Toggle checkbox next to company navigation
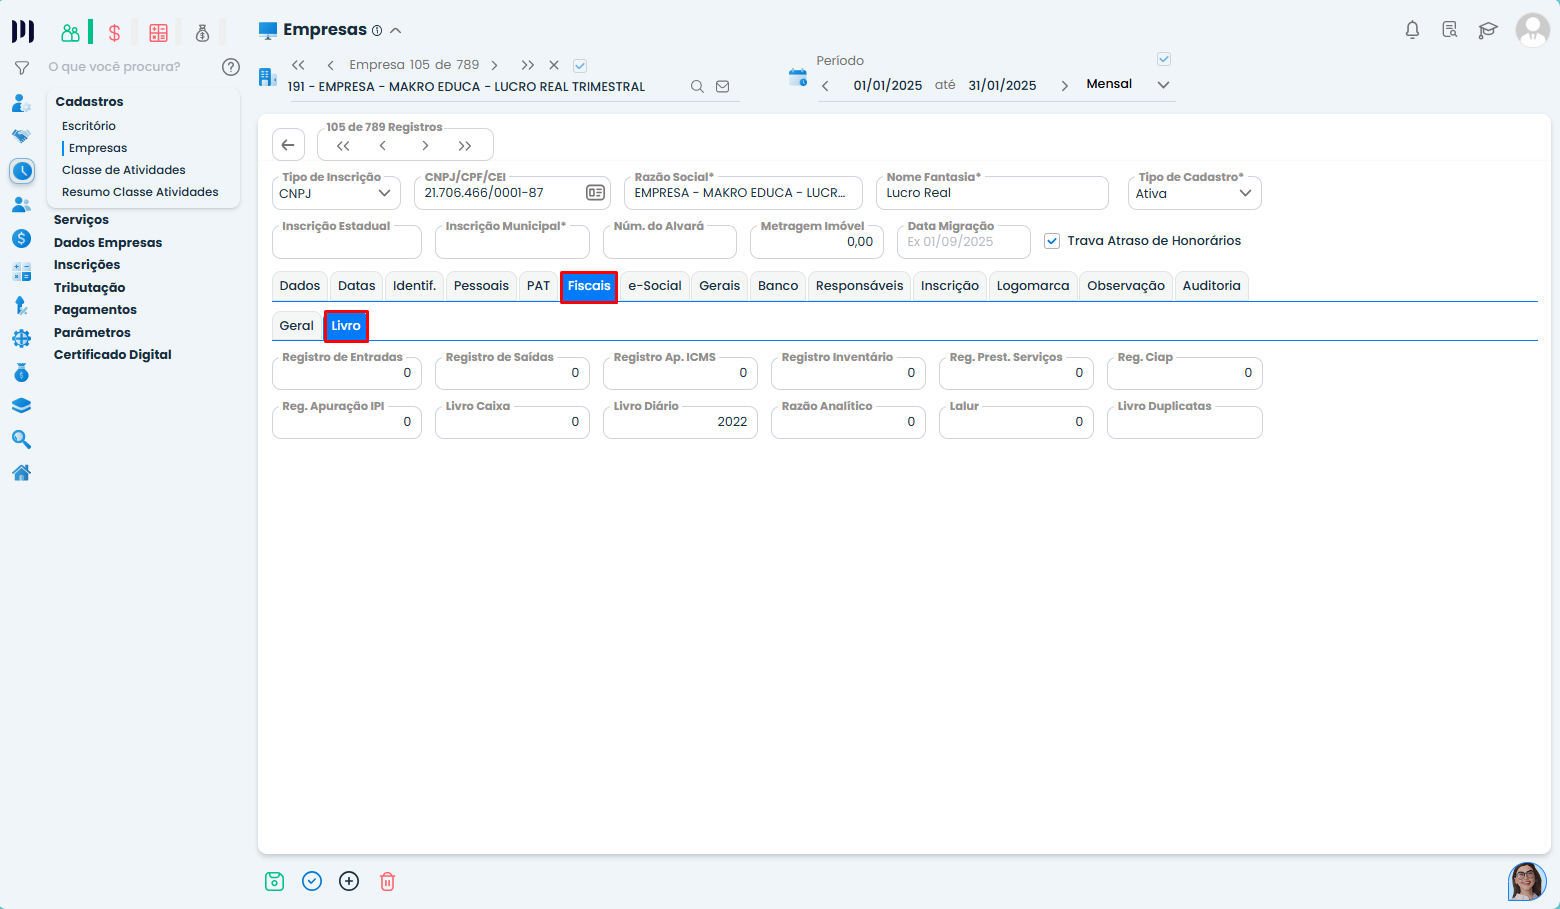 pyautogui.click(x=580, y=66)
